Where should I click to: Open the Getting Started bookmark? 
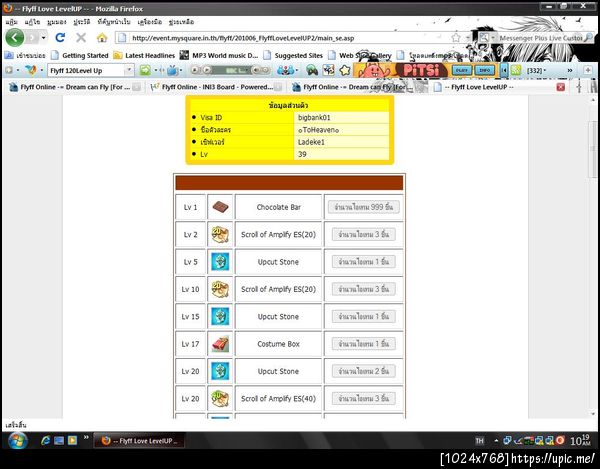pos(80,55)
